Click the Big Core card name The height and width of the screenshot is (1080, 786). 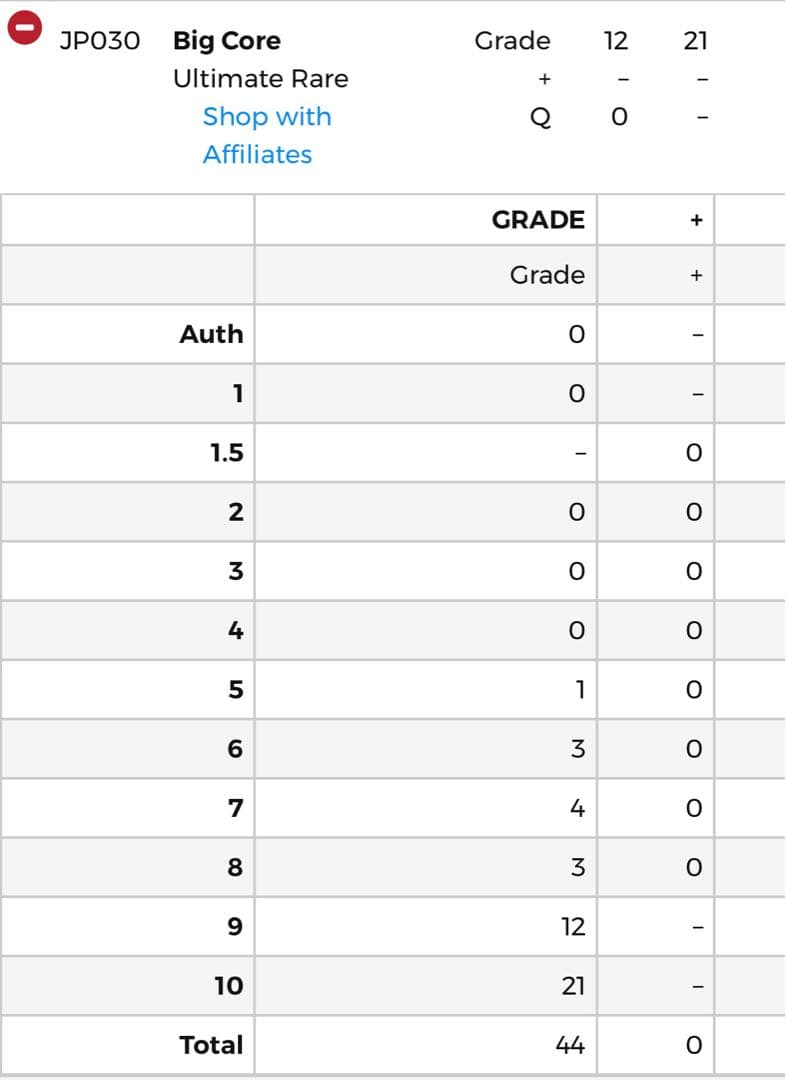coord(227,41)
